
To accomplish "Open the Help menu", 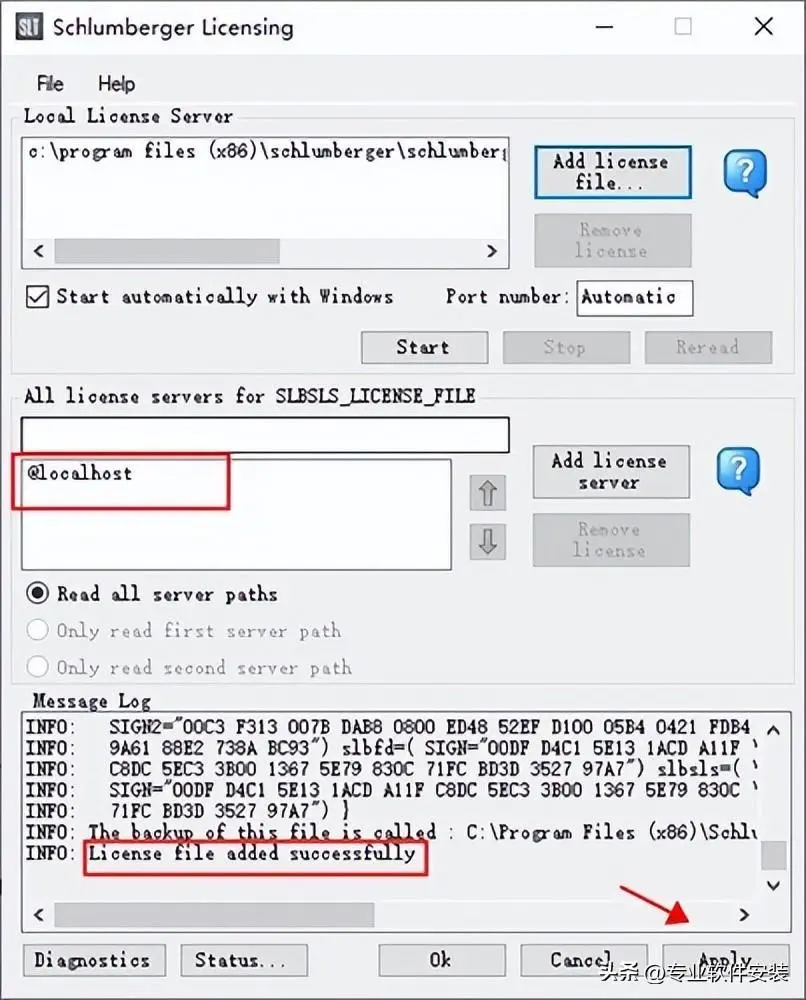I will coord(116,84).
